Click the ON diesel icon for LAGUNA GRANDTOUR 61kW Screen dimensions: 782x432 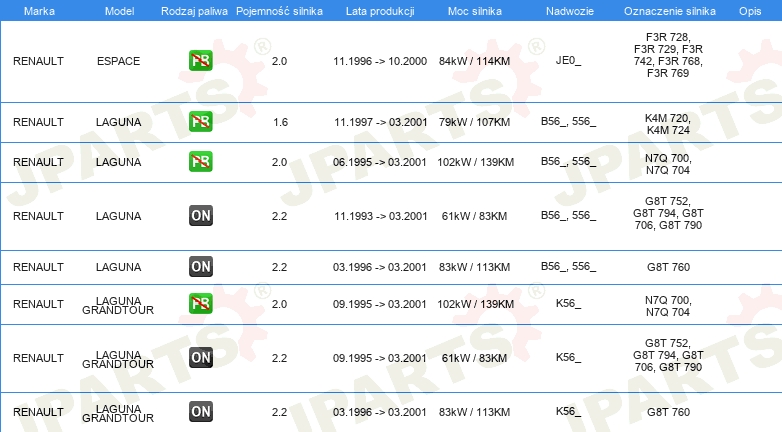click(x=200, y=358)
